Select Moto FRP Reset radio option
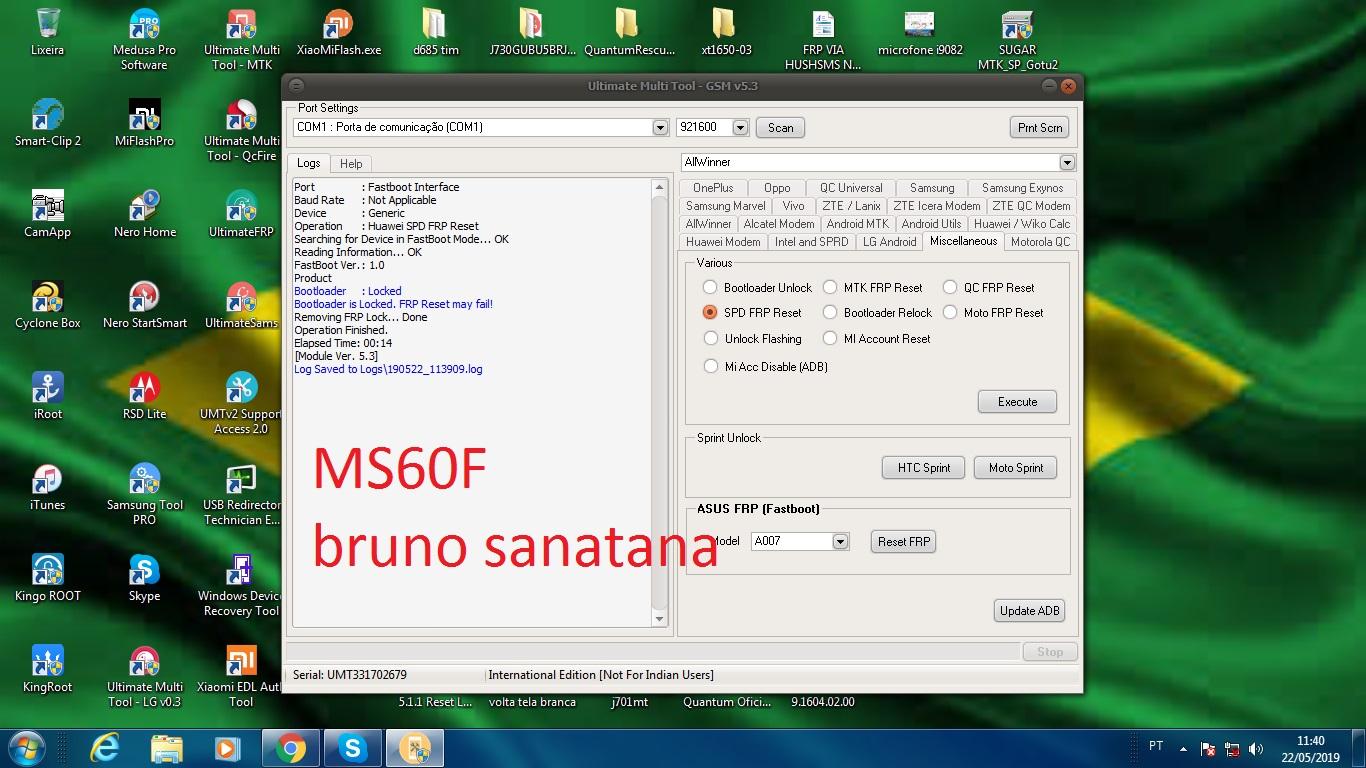This screenshot has width=1366, height=768. [x=950, y=312]
